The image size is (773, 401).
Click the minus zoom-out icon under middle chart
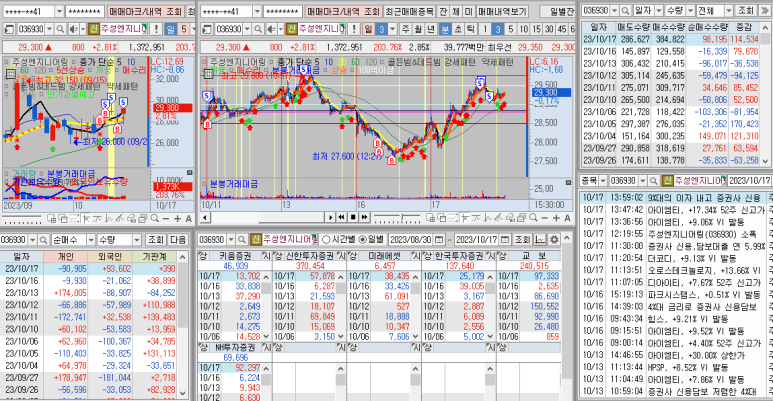(x=545, y=218)
